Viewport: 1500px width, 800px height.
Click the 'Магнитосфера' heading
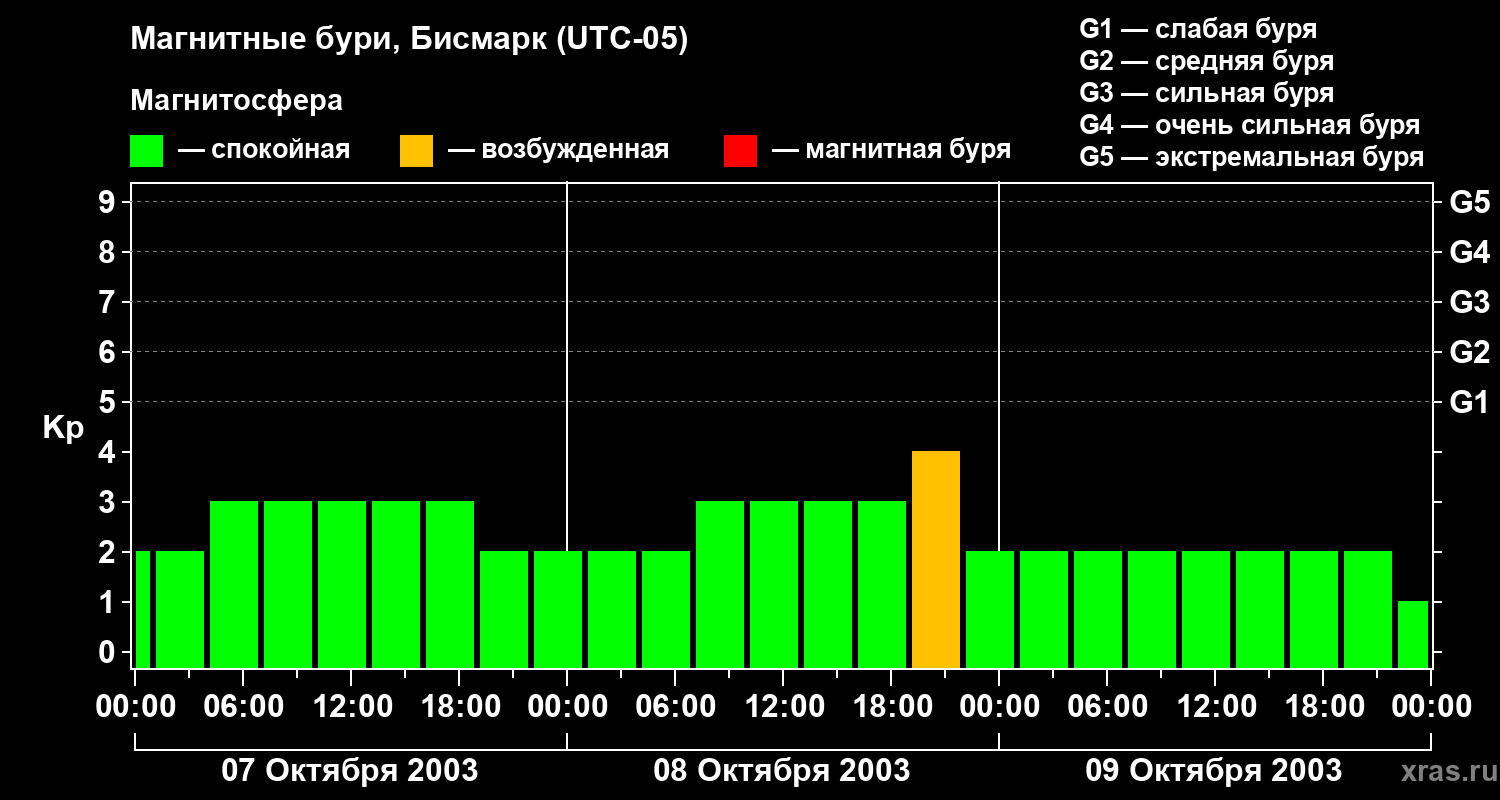coord(236,101)
